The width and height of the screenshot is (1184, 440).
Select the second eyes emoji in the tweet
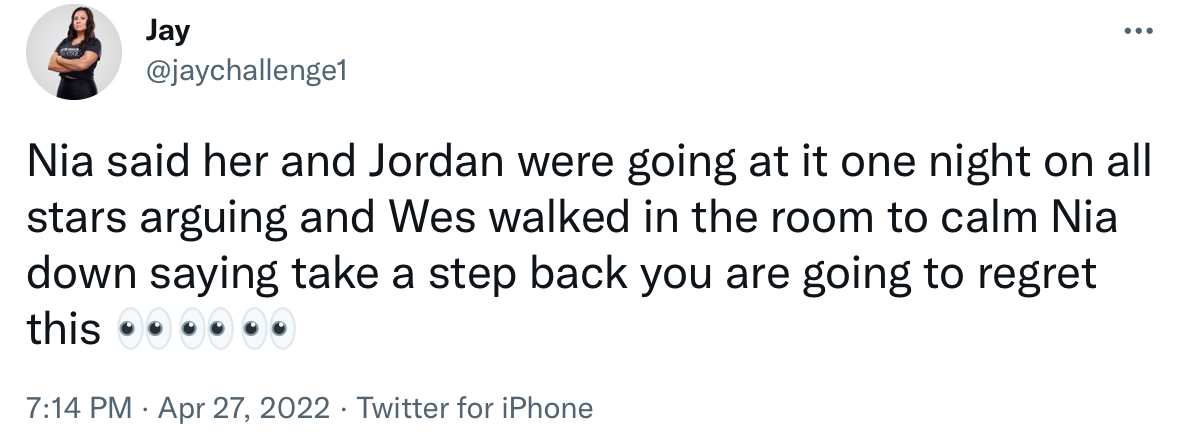coord(205,329)
